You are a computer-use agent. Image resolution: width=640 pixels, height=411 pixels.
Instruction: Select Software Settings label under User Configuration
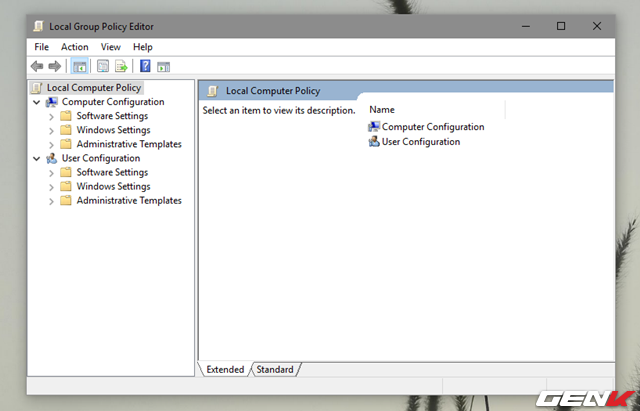point(112,172)
